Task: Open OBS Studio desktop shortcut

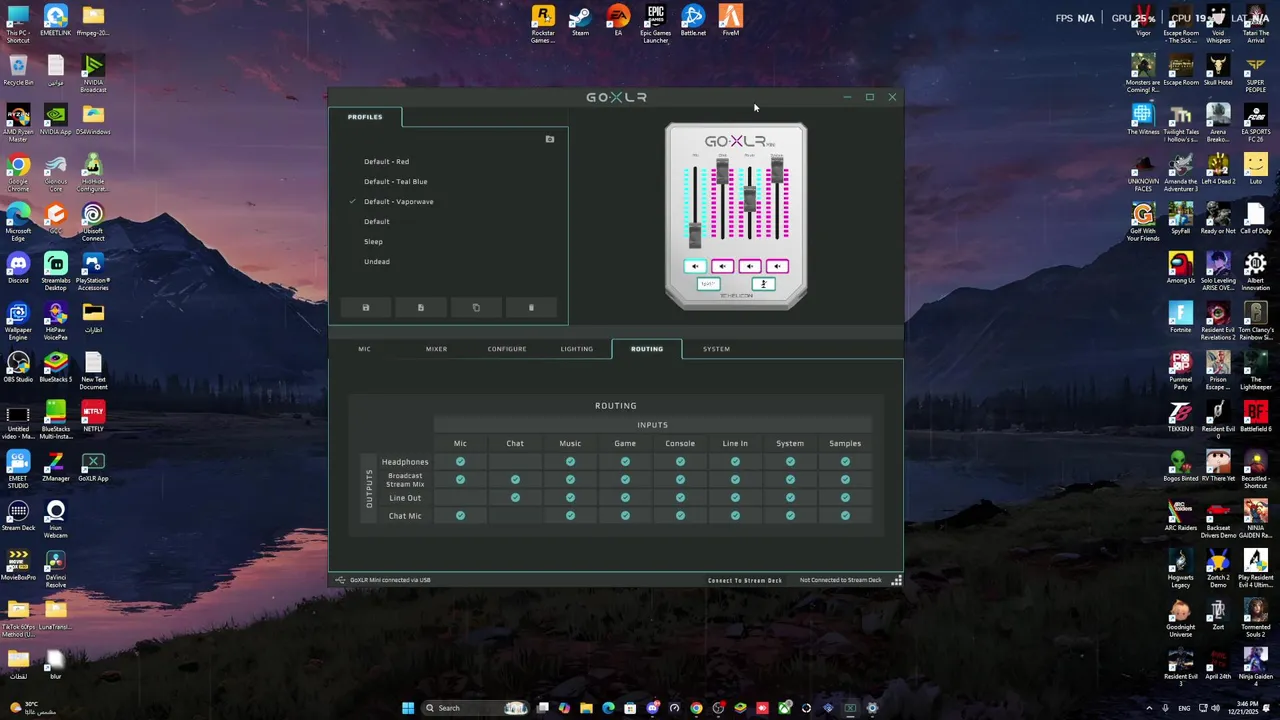Action: [x=18, y=366]
